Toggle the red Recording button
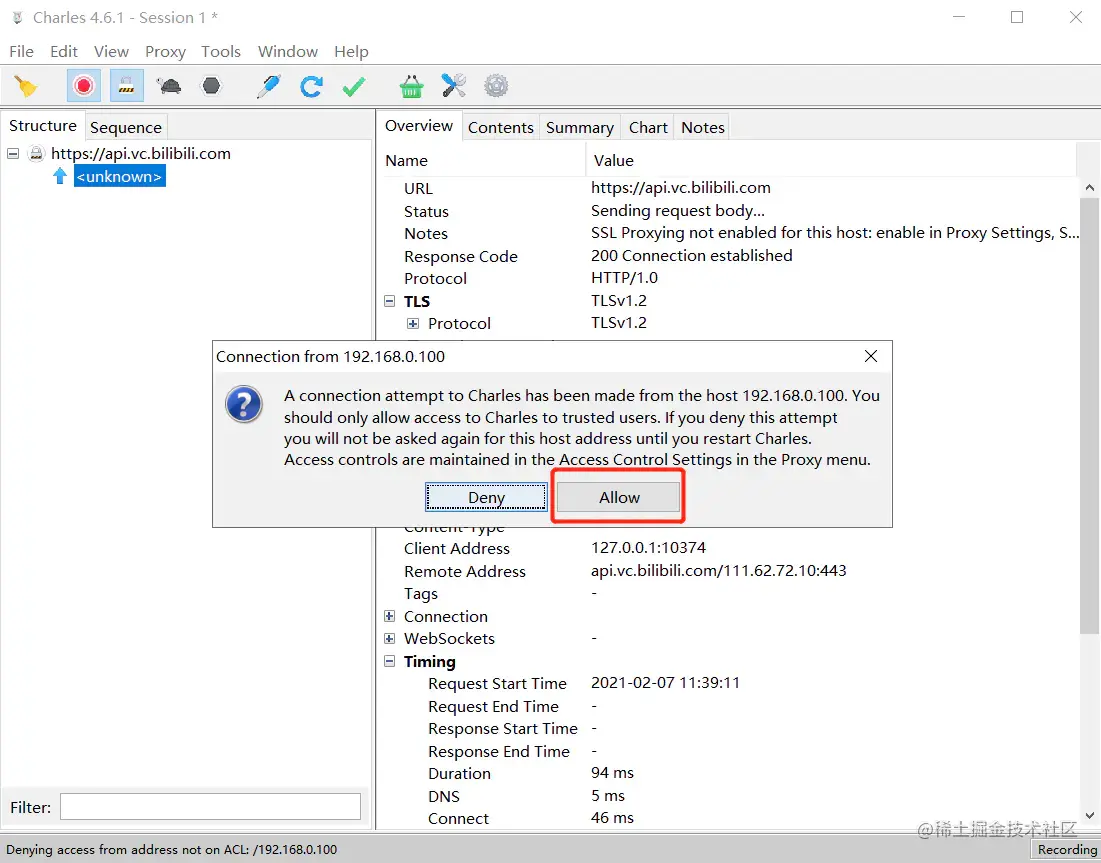 click(84, 86)
